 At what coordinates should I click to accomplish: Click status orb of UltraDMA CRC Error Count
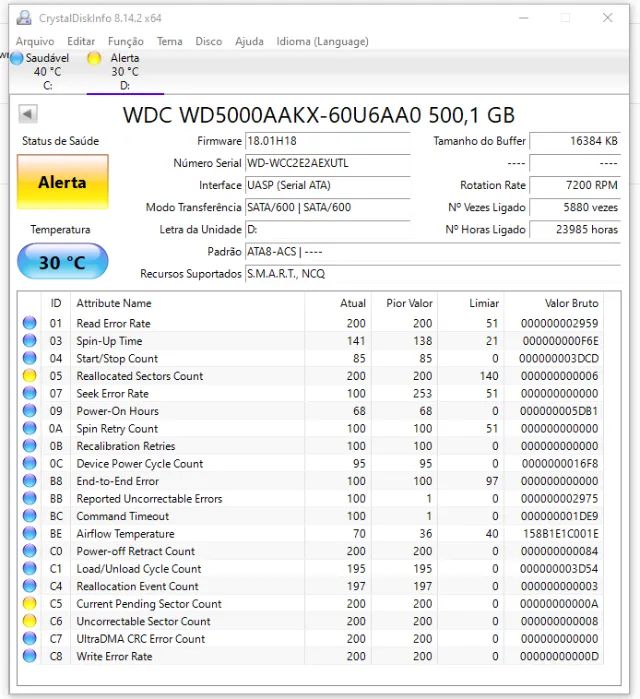pos(29,638)
